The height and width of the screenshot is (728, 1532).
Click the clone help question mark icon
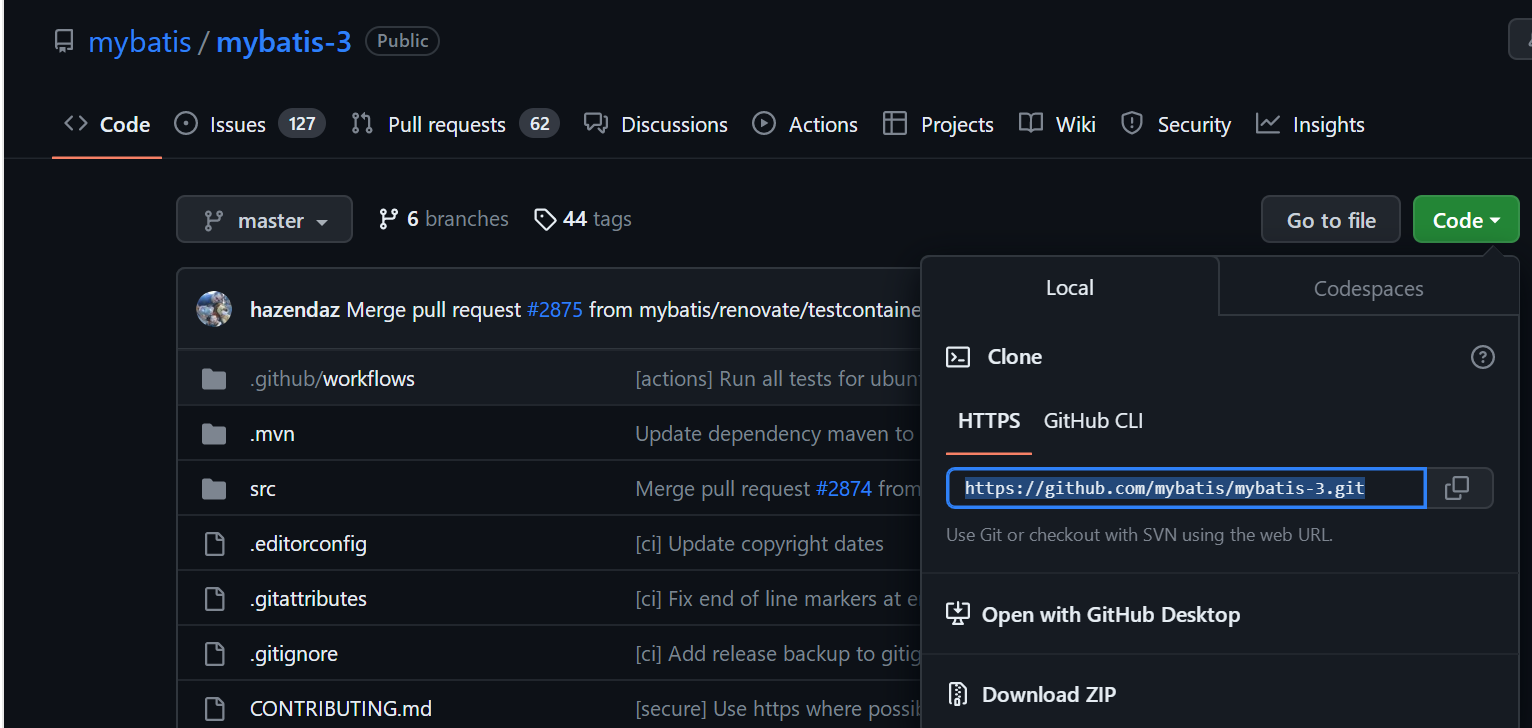1482,357
